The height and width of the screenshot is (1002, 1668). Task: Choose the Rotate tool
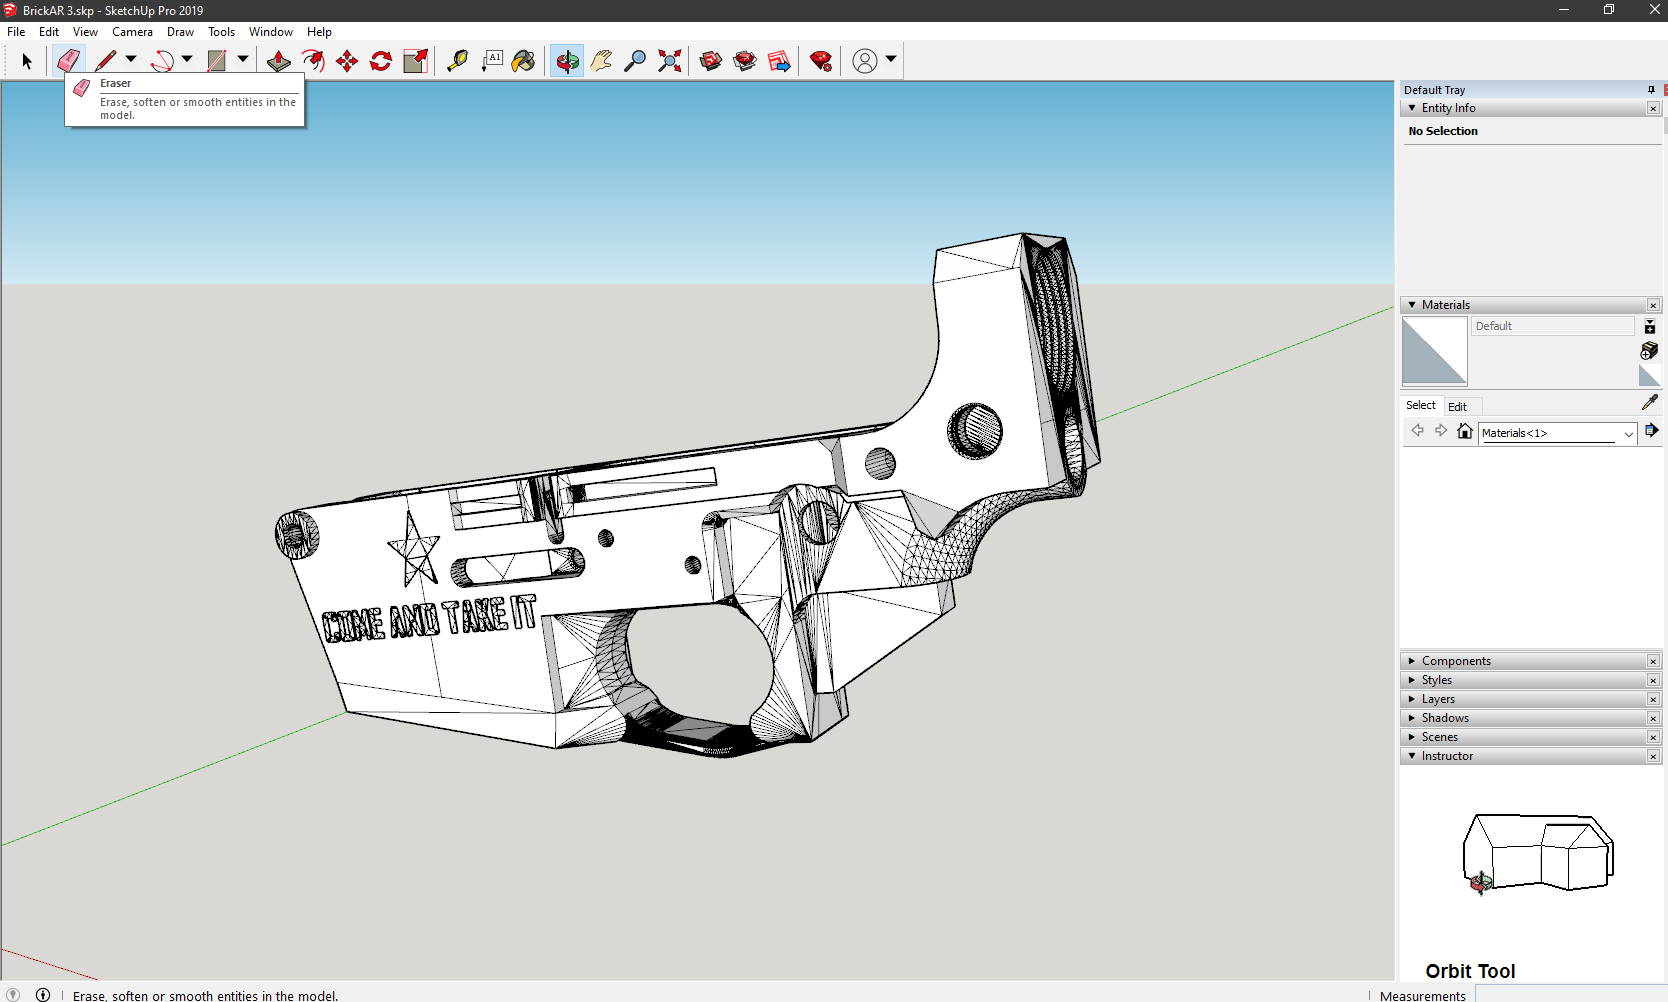pos(381,61)
